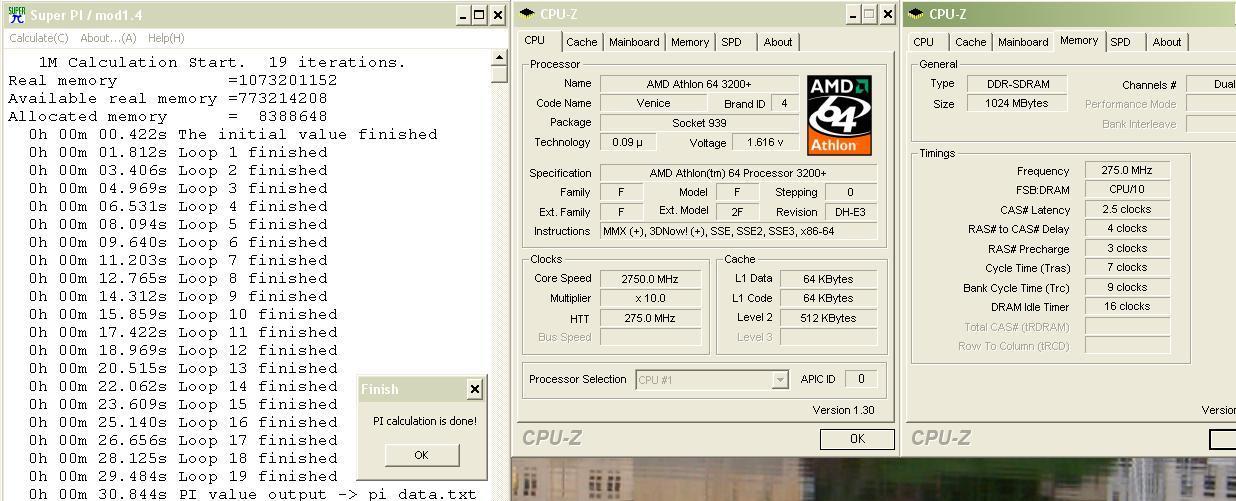The height and width of the screenshot is (501, 1236).
Task: Click the memory Frequency value 275.0 MHz
Action: pos(1127,171)
